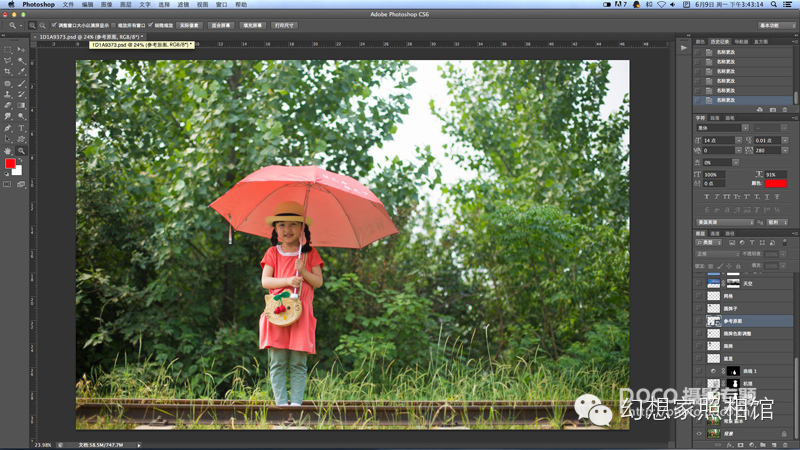Create new snapshot in History panel
The height and width of the screenshot is (450, 800).
(x=773, y=110)
